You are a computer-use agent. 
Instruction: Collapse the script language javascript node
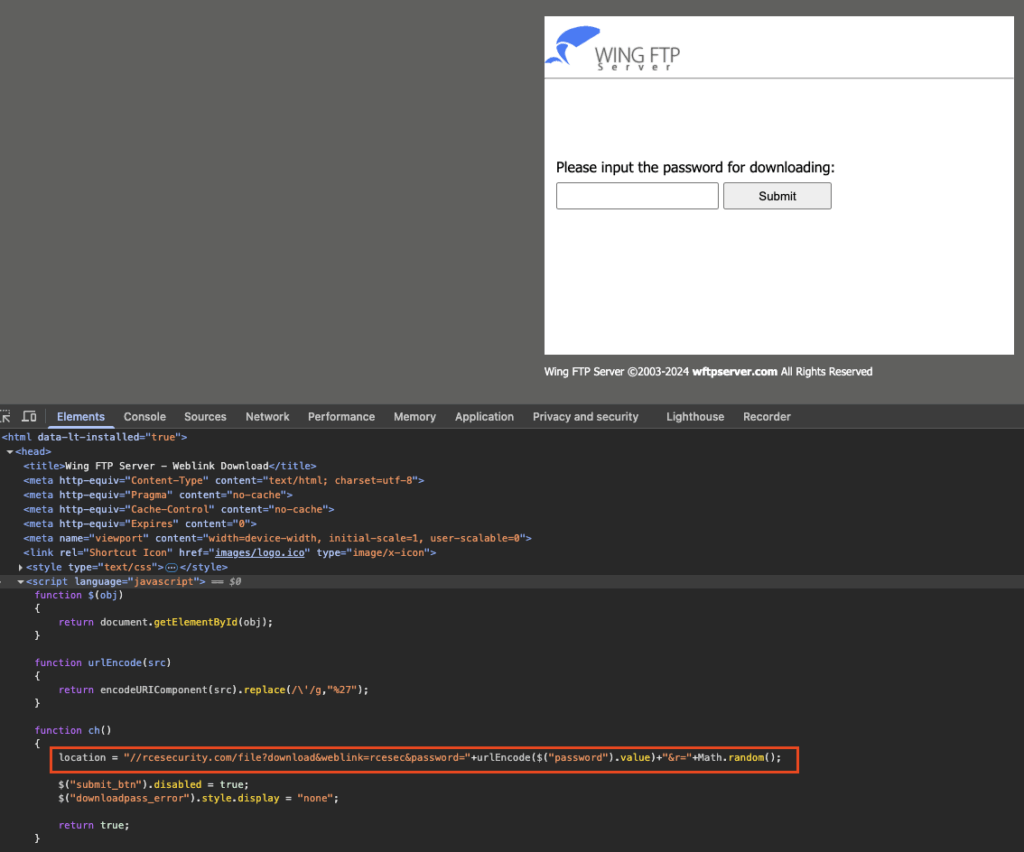coord(21,582)
